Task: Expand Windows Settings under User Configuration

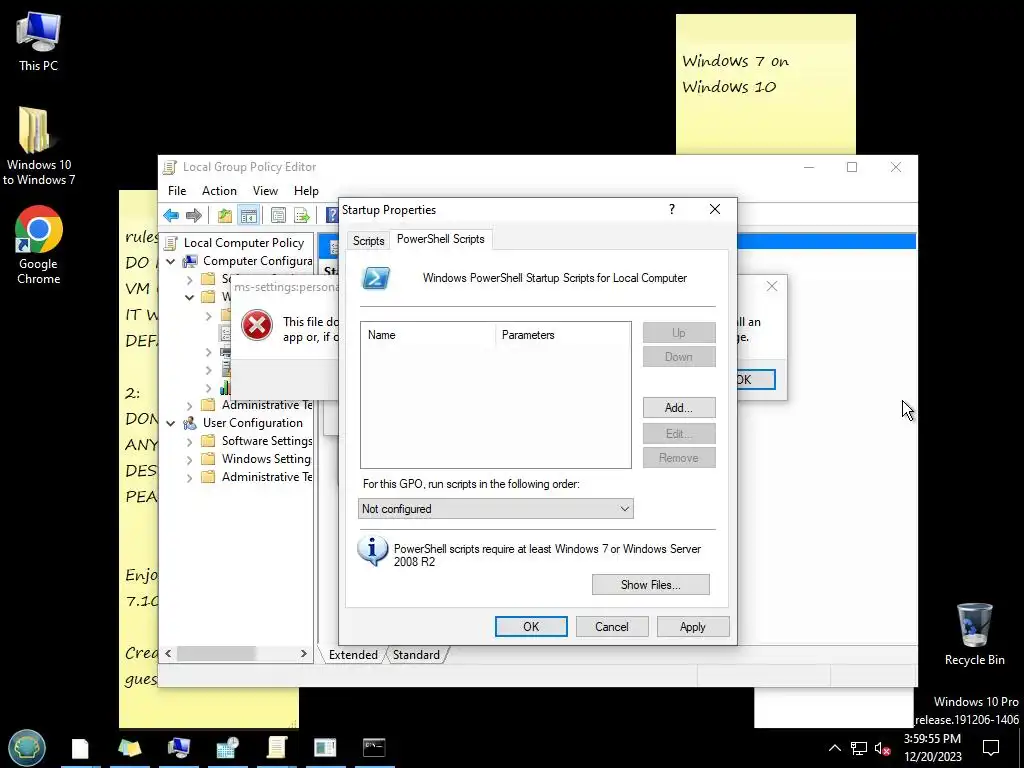Action: [189, 460]
